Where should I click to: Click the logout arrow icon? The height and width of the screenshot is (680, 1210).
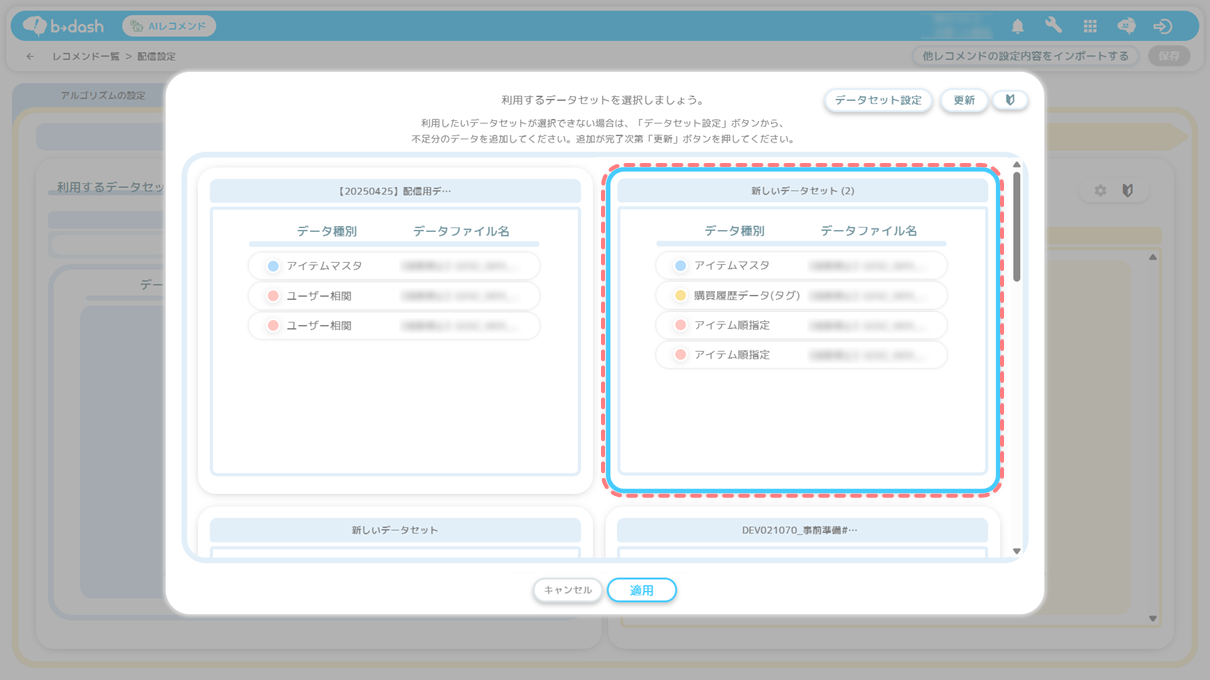pyautogui.click(x=1162, y=26)
